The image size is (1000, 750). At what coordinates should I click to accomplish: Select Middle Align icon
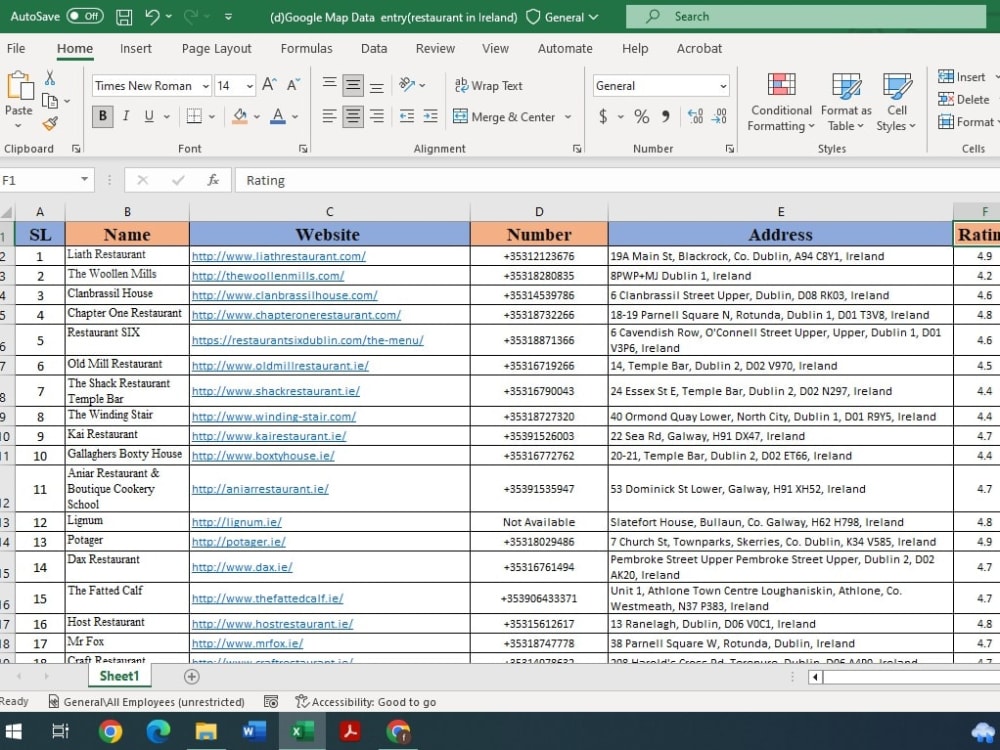point(353,85)
